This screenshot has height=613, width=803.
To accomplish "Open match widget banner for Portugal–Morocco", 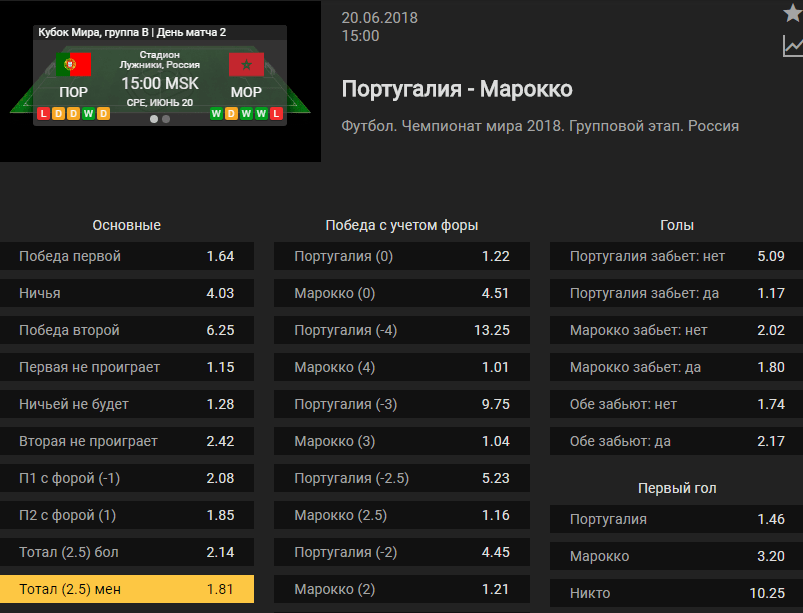I will [x=160, y=81].
